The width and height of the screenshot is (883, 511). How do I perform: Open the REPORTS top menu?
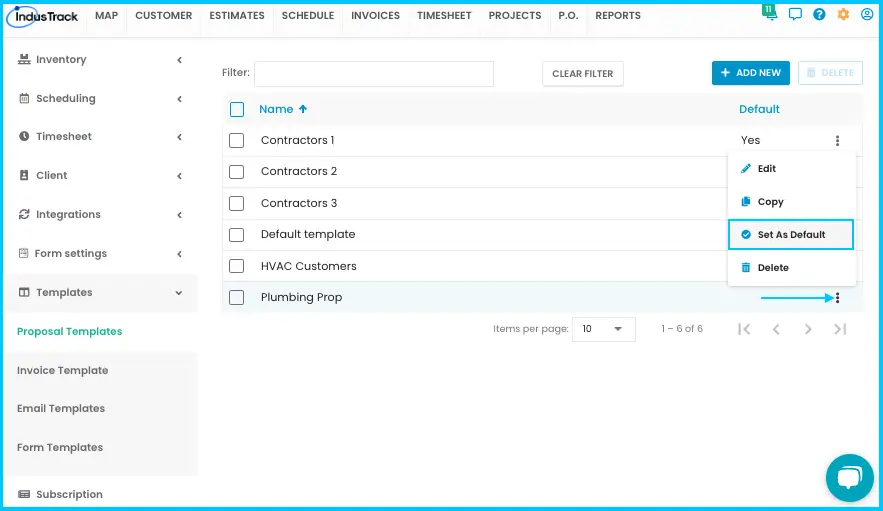(x=618, y=16)
